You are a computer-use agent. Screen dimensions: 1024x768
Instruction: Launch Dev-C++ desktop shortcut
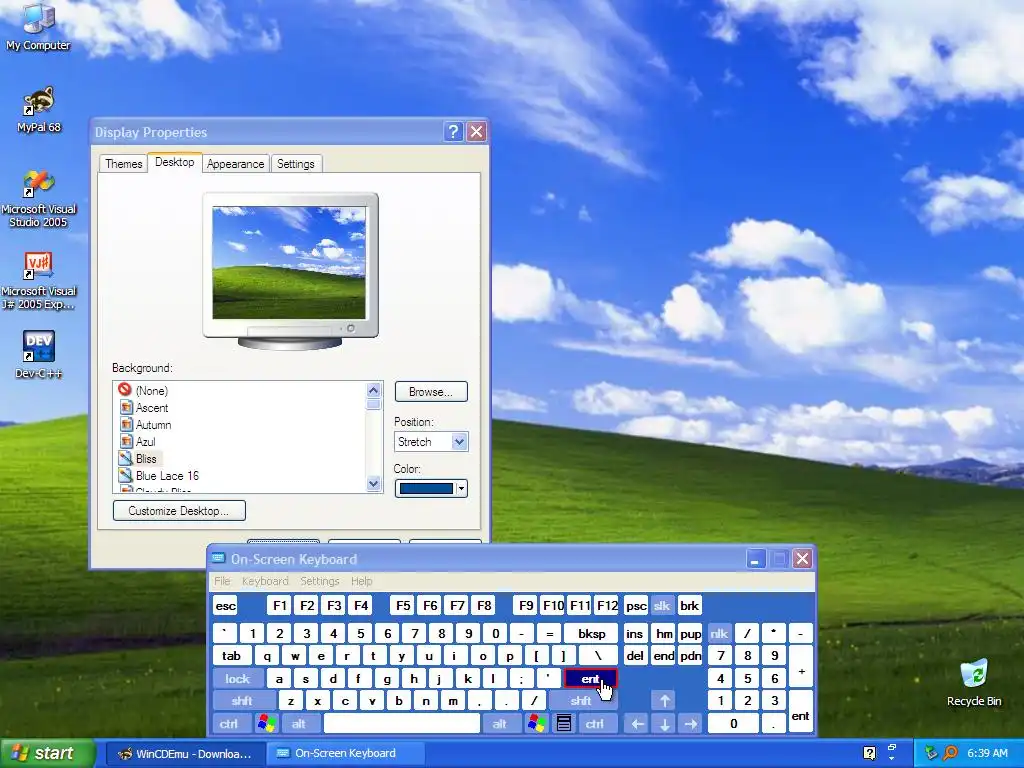pos(39,355)
